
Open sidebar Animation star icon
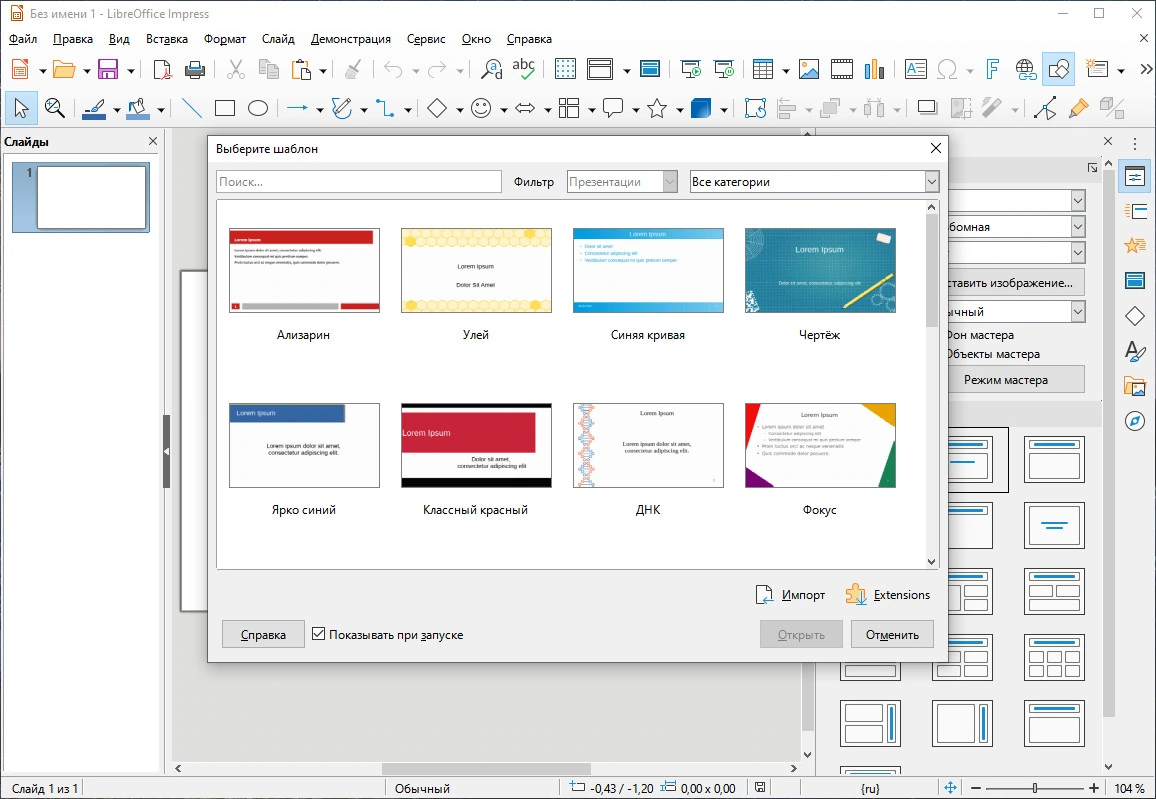[1135, 245]
